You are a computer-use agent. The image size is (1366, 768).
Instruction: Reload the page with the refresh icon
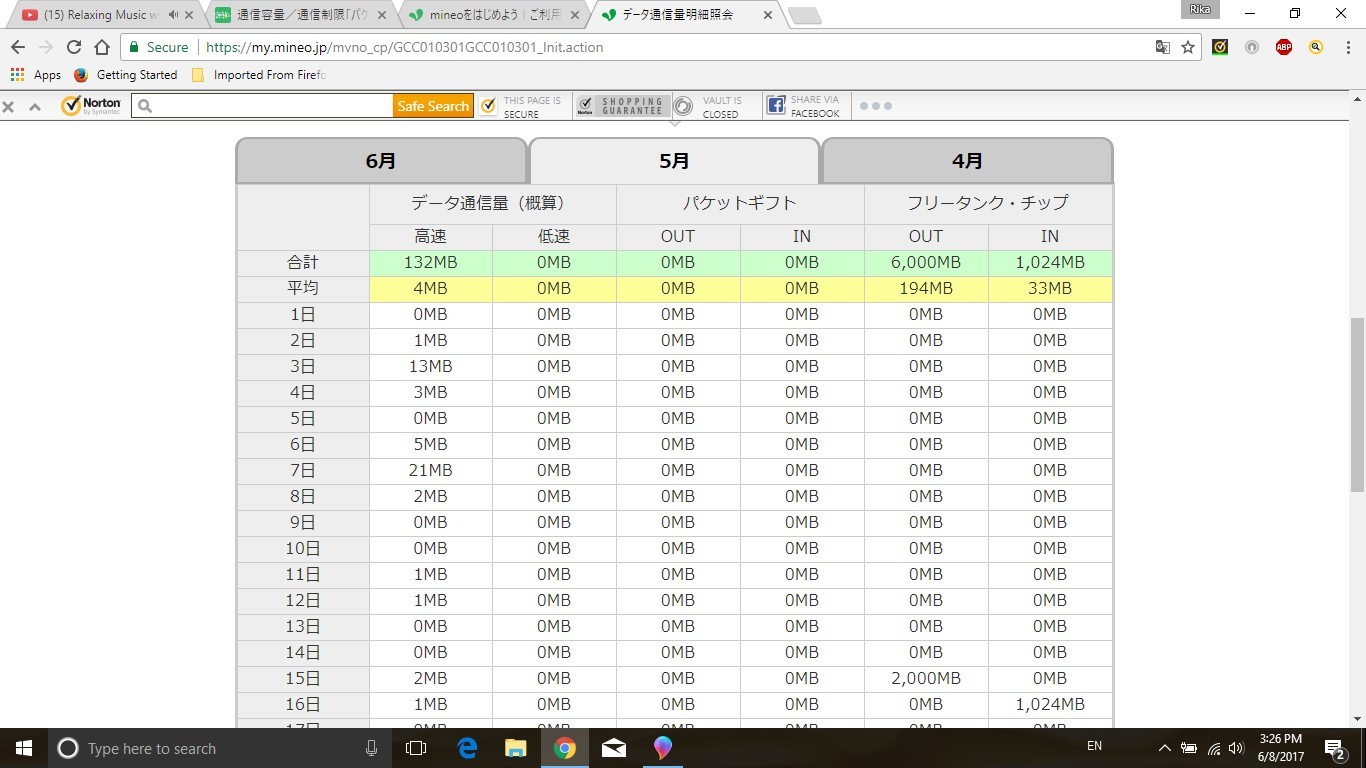point(74,47)
